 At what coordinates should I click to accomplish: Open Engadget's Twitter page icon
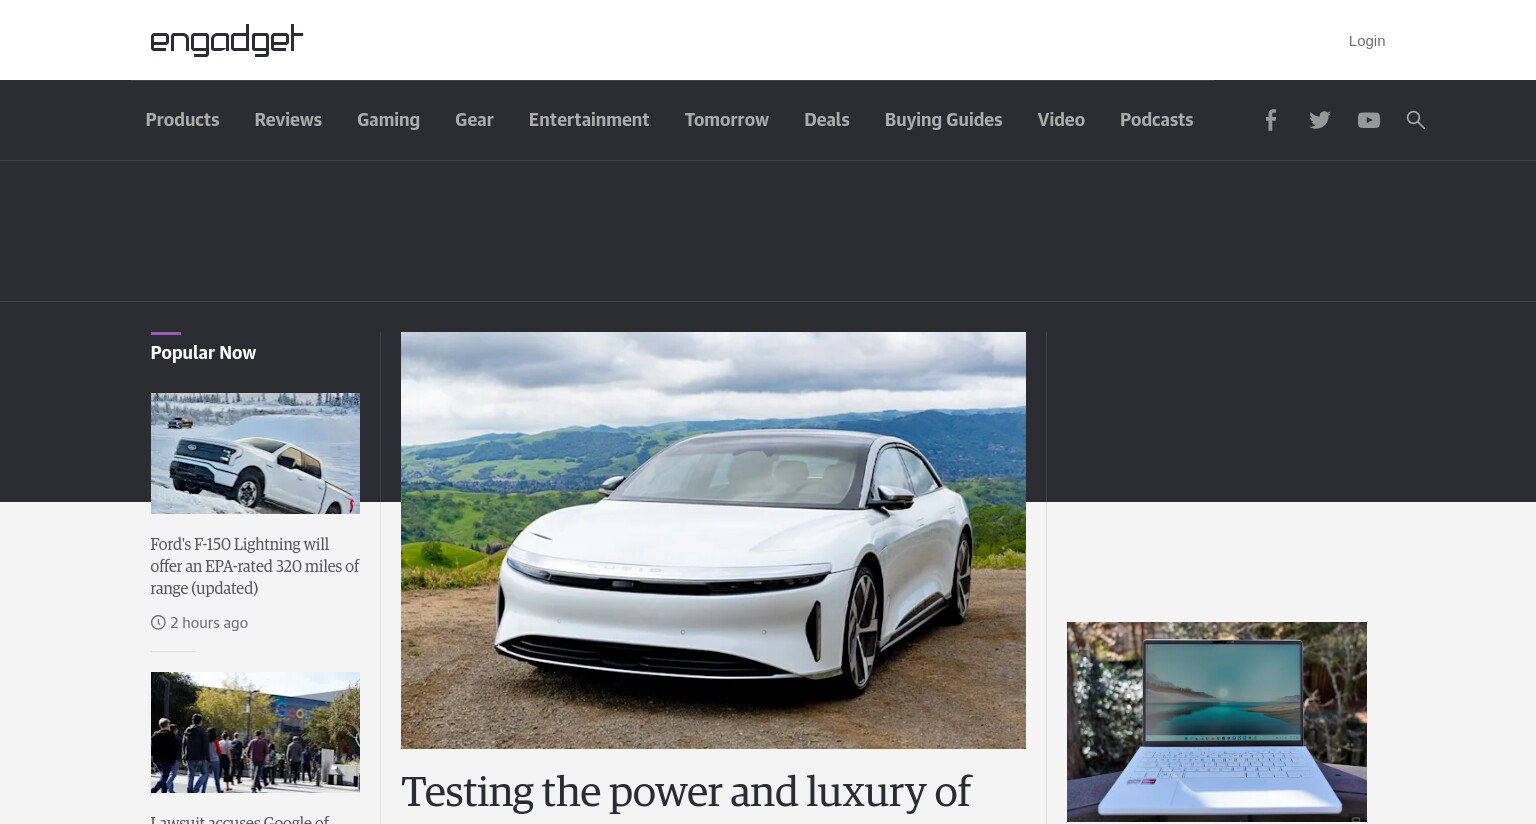[1320, 120]
